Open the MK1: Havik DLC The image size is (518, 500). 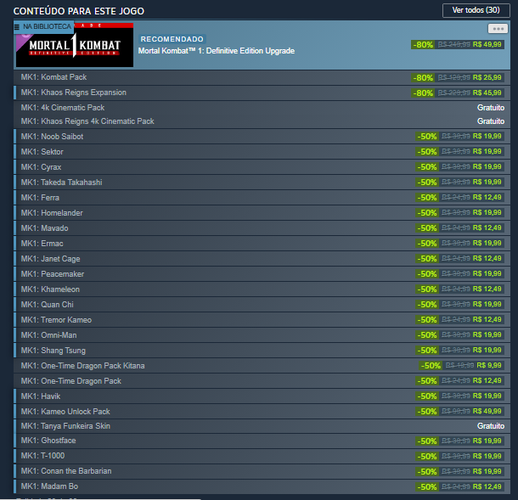coord(262,396)
